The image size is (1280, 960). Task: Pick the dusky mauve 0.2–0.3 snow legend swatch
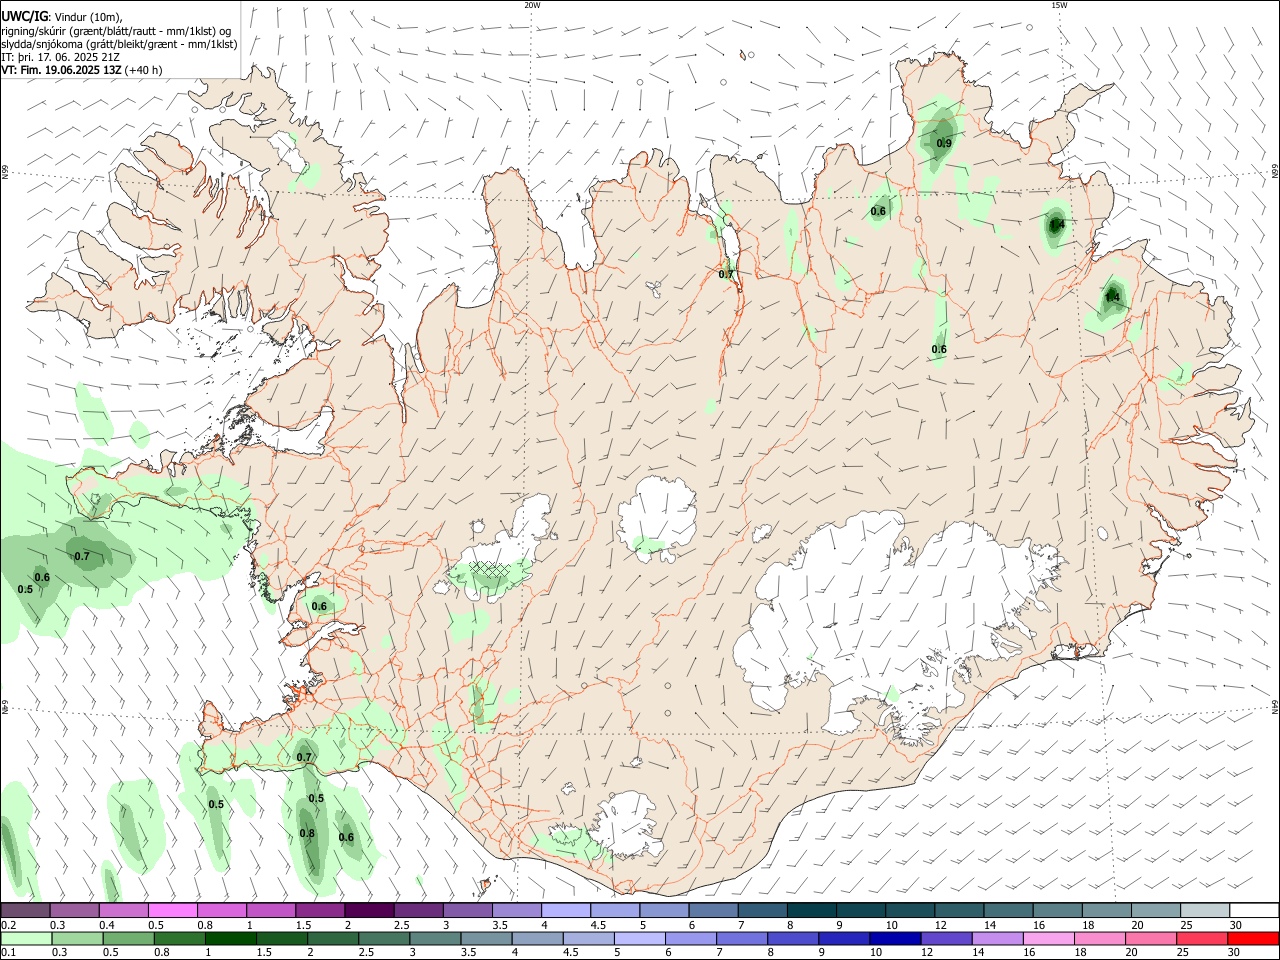(25, 911)
